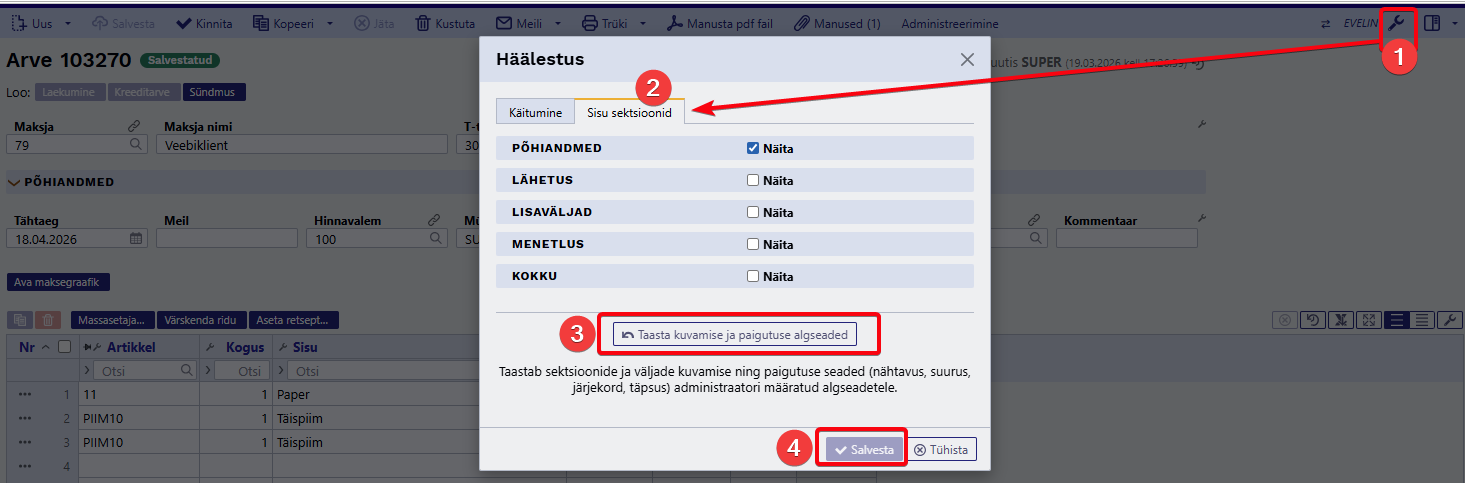The image size is (1465, 483).
Task: Click the search magnifier in Maksja field
Action: pyautogui.click(x=136, y=144)
